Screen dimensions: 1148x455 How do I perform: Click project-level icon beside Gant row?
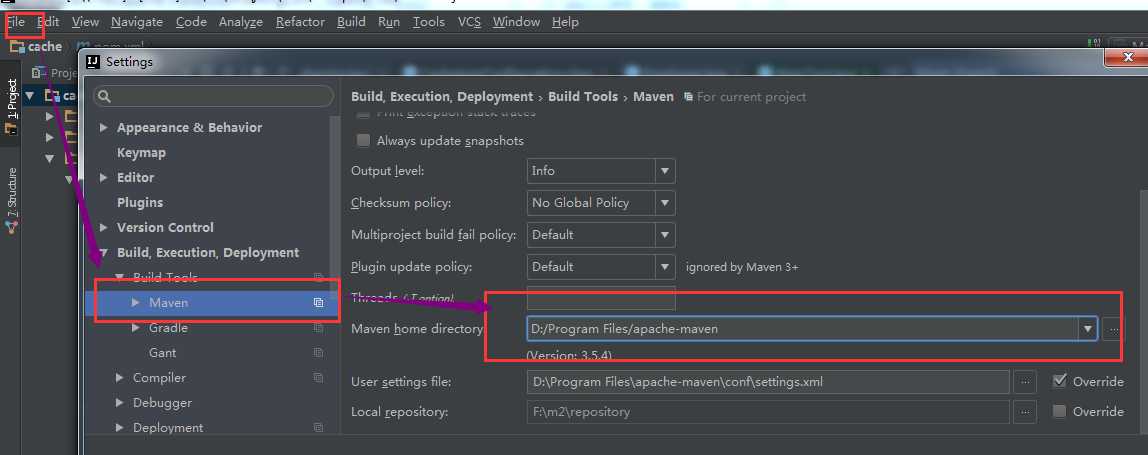click(318, 352)
